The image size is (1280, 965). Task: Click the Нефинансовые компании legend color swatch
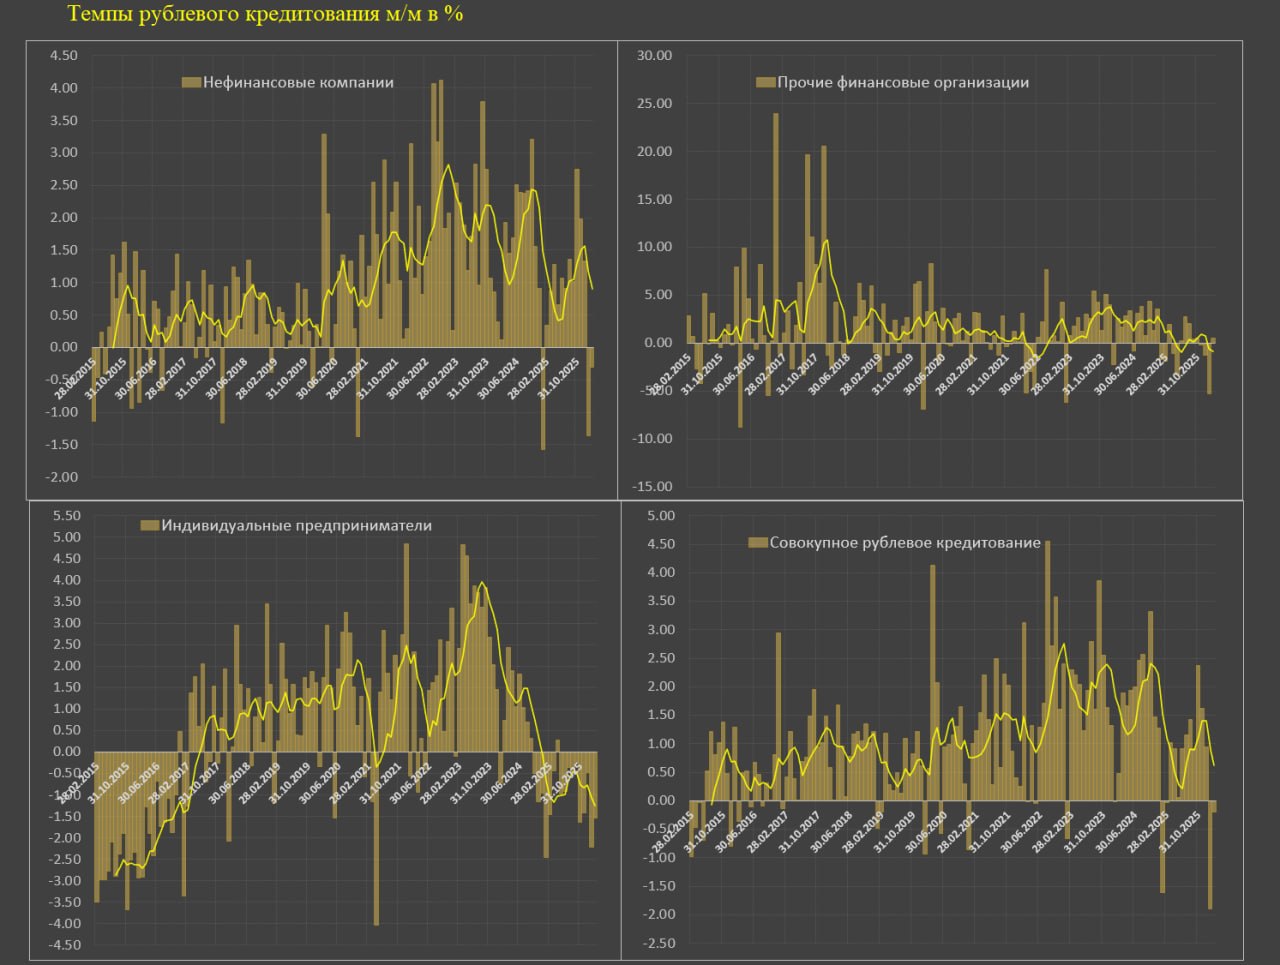click(x=191, y=83)
